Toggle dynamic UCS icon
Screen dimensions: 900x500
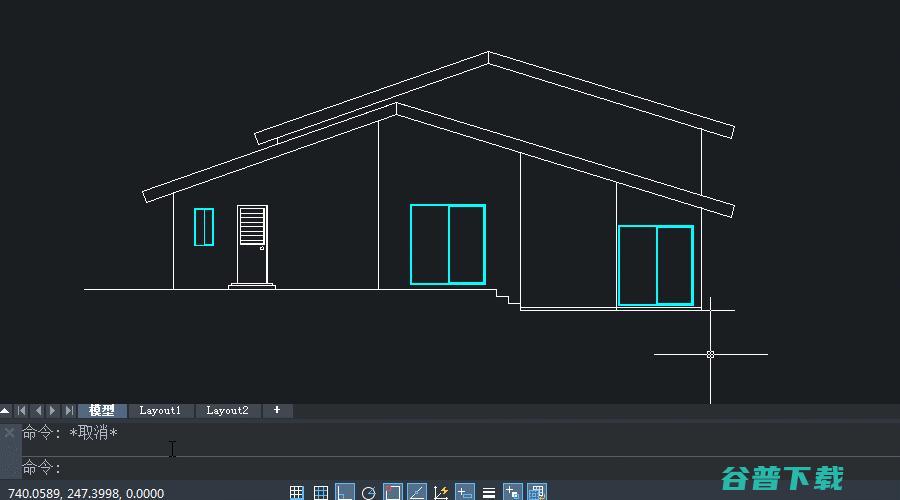[x=441, y=493]
